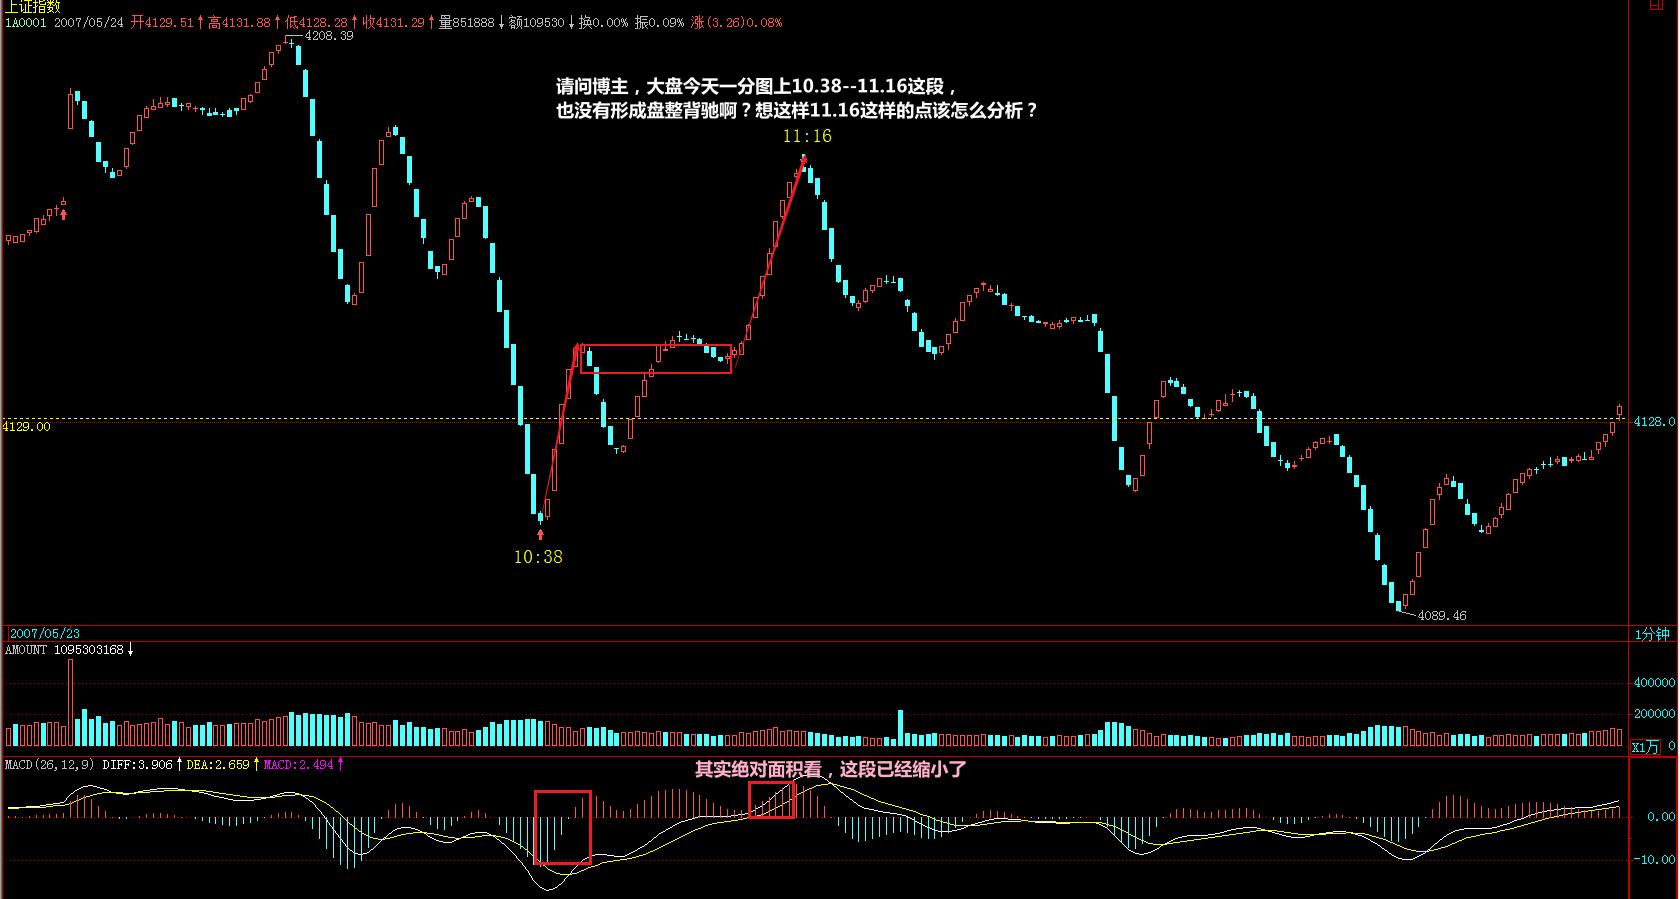Click the volume value 量851888

point(466,22)
